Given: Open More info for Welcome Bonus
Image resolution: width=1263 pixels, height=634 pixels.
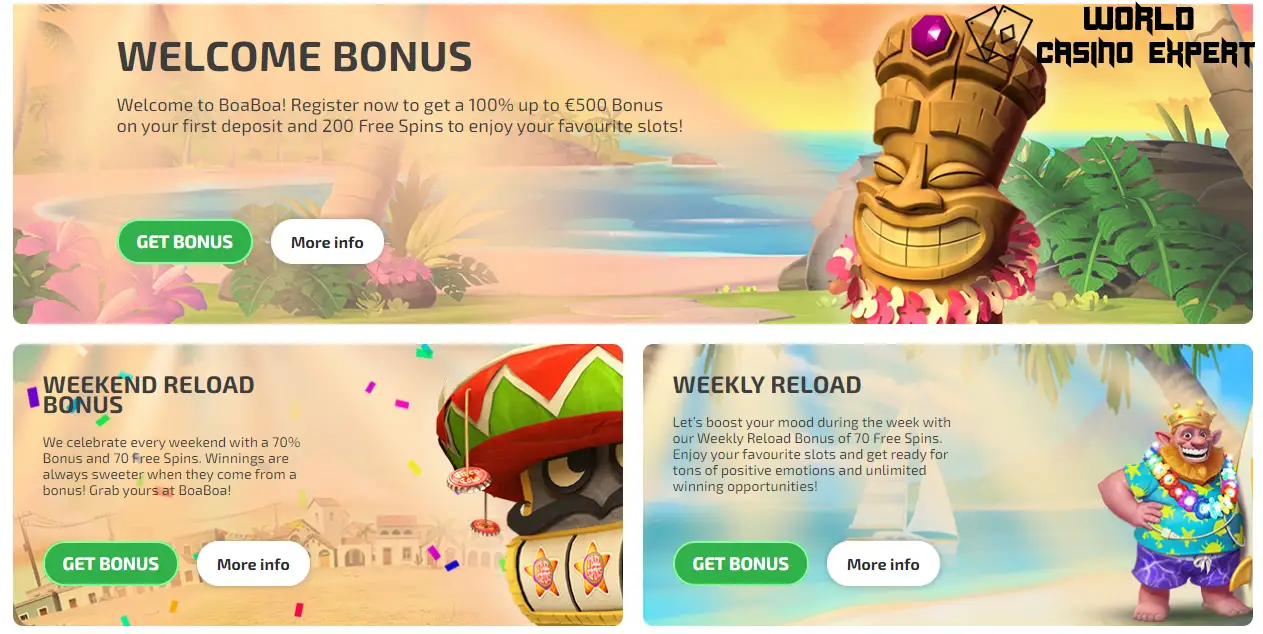Looking at the screenshot, I should coord(327,242).
